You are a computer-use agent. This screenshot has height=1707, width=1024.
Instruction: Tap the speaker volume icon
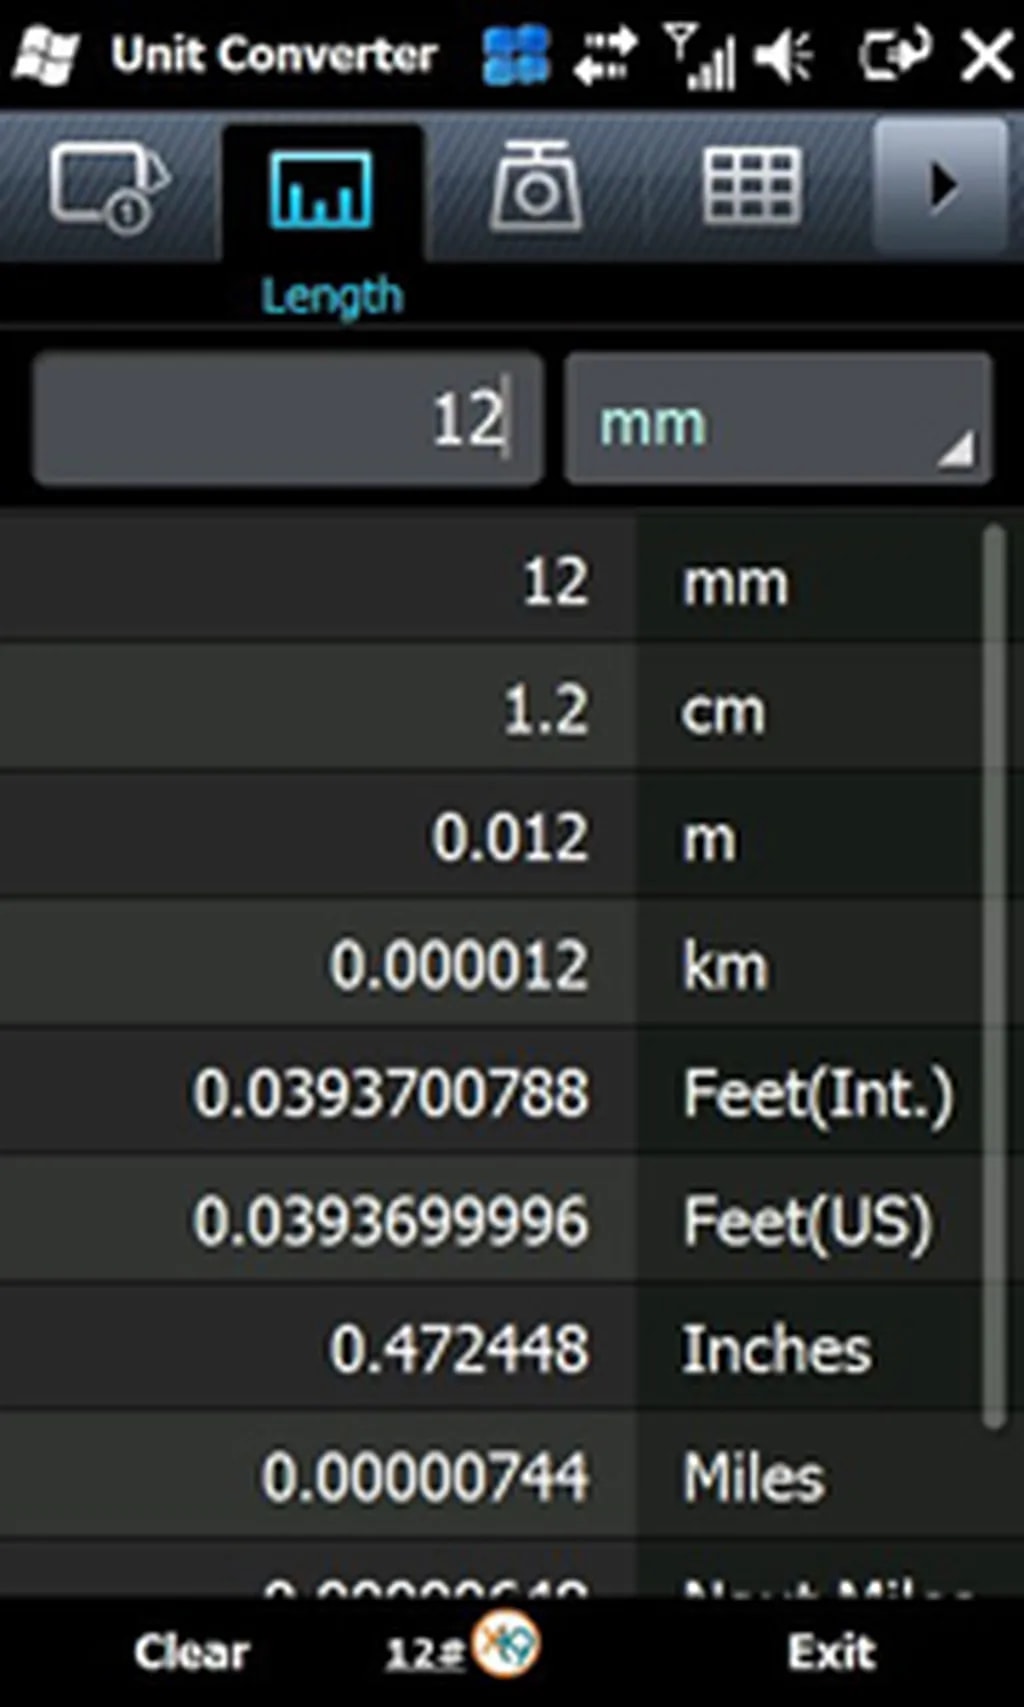pyautogui.click(x=785, y=55)
